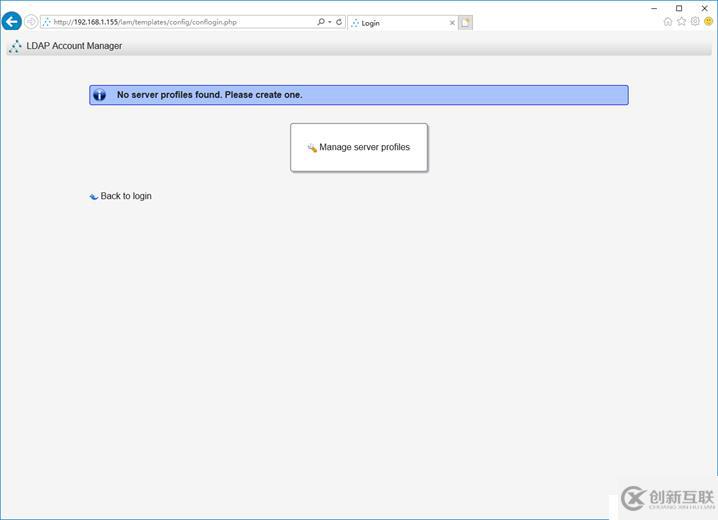Click the arrow icon beside Back to login

click(94, 197)
